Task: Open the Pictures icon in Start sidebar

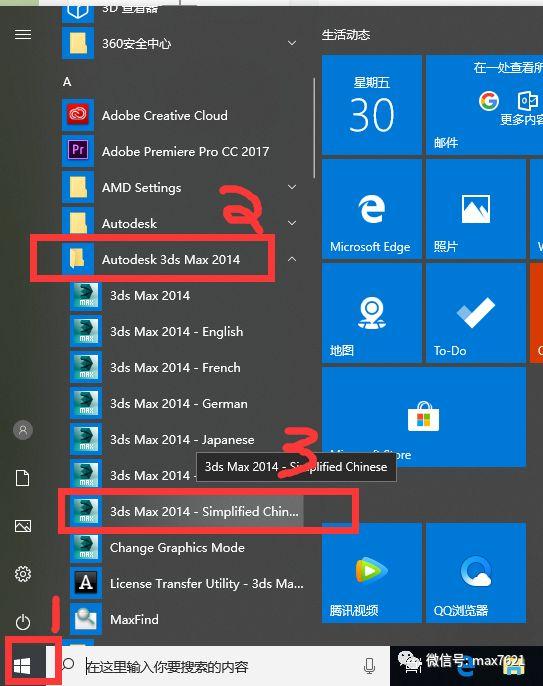Action: click(x=23, y=526)
